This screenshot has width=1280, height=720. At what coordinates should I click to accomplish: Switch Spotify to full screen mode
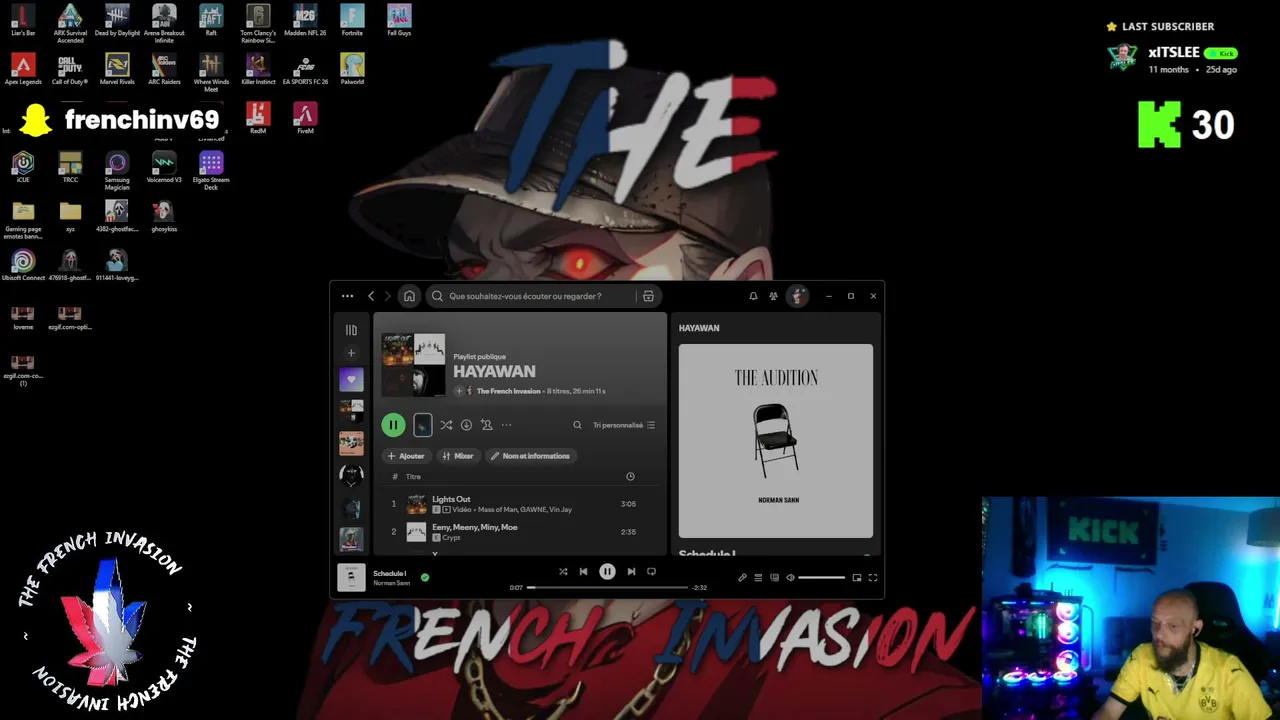click(873, 578)
